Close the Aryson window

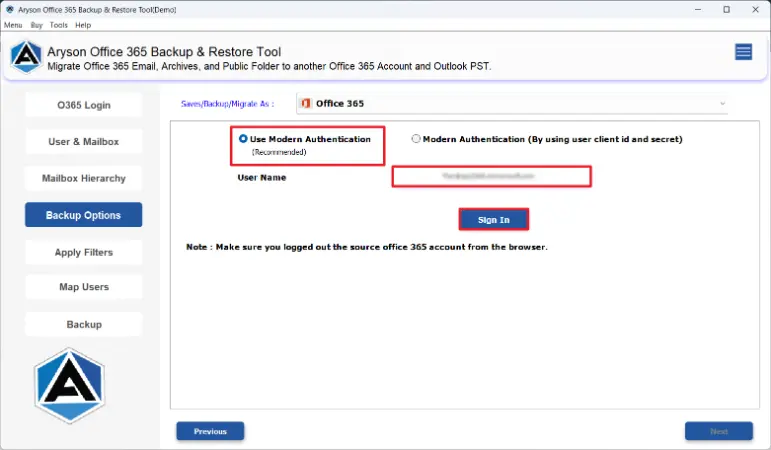tap(755, 9)
